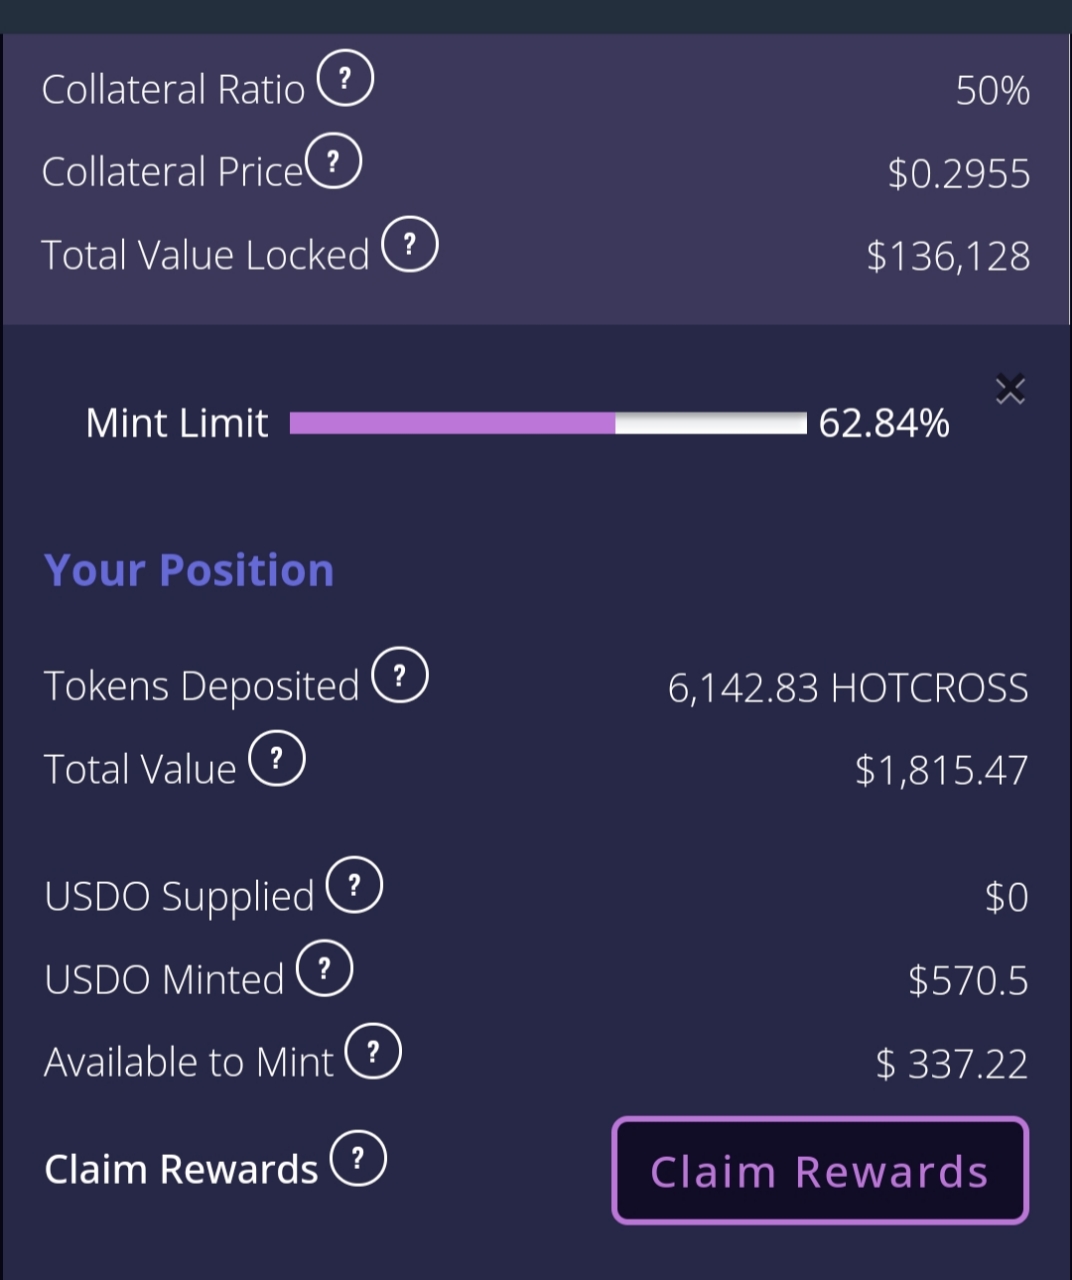
Task: Show the Available to Mint help tooltip
Action: [x=373, y=1051]
